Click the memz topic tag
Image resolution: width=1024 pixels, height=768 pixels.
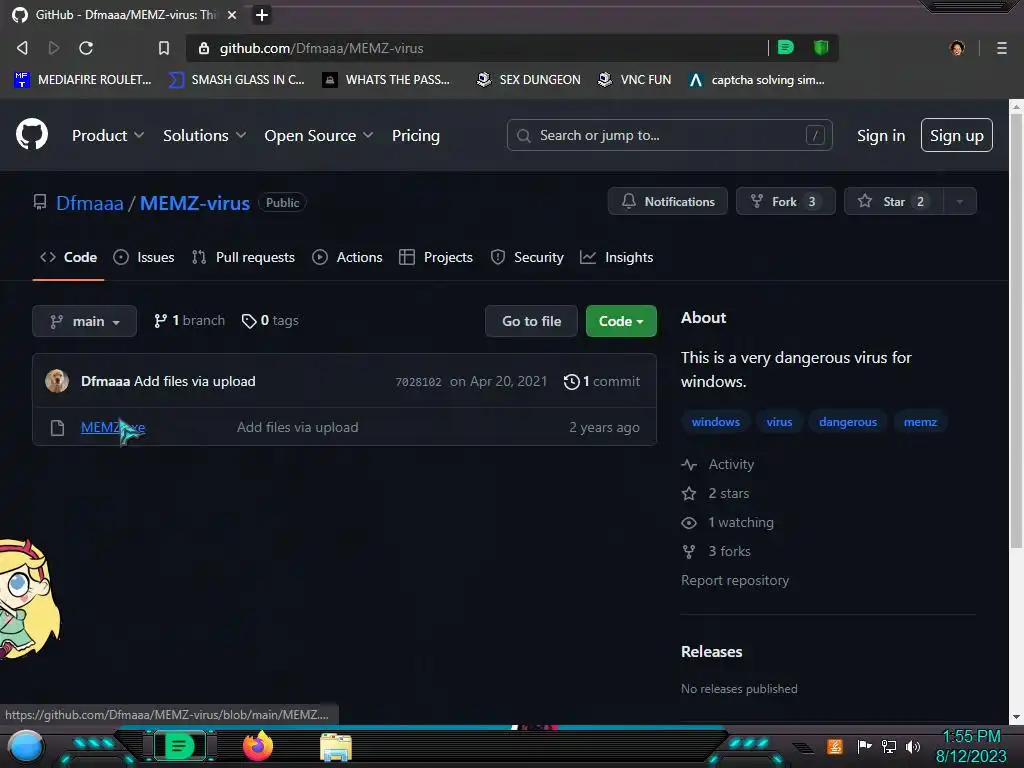tap(920, 422)
